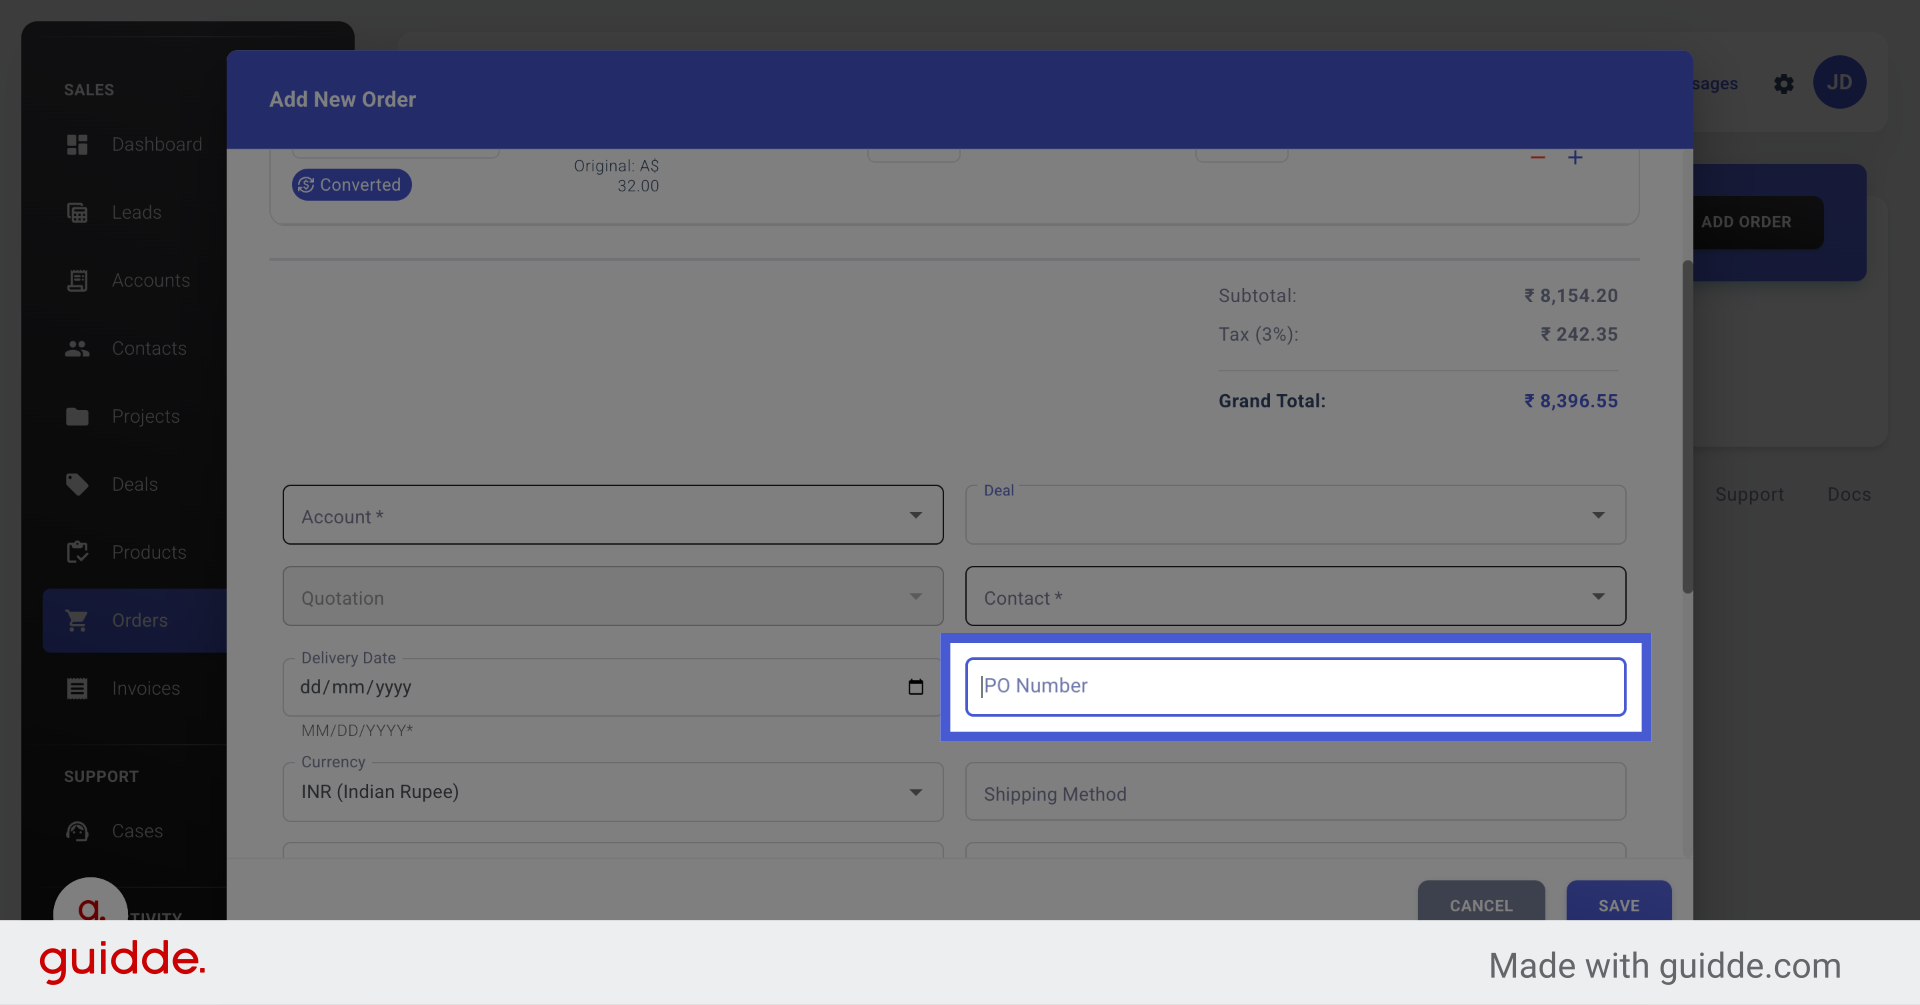Cancel the Add New Order dialog
Image resolution: width=1920 pixels, height=1005 pixels.
pos(1481,905)
